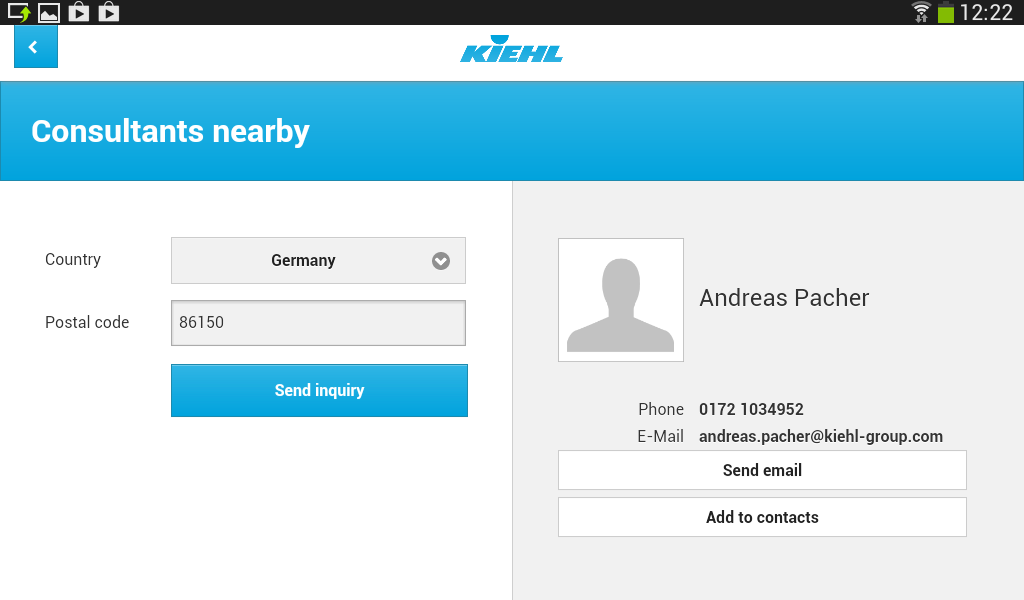1024x600 pixels.
Task: Tap the first Play Store notification icon
Action: (79, 12)
